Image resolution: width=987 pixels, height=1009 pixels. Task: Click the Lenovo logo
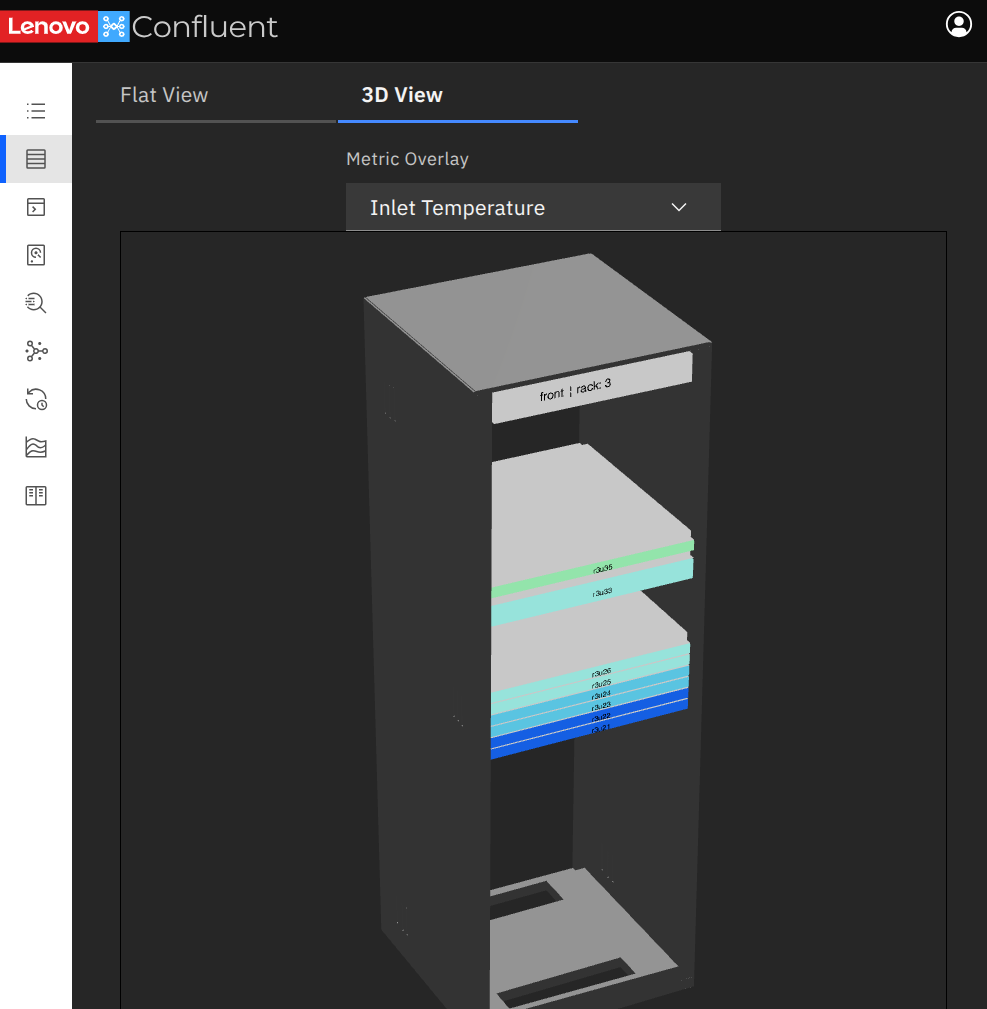pos(49,26)
